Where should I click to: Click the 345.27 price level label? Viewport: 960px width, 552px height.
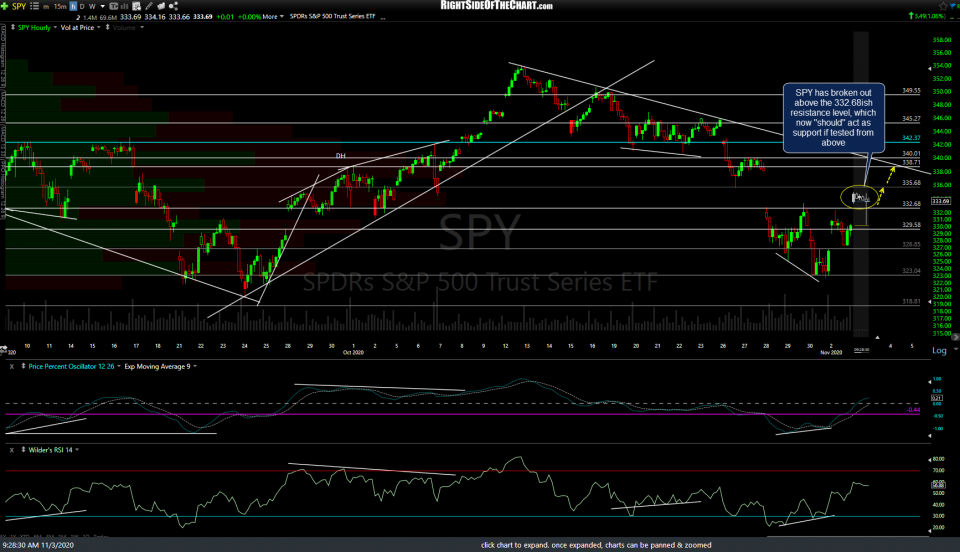coord(911,119)
